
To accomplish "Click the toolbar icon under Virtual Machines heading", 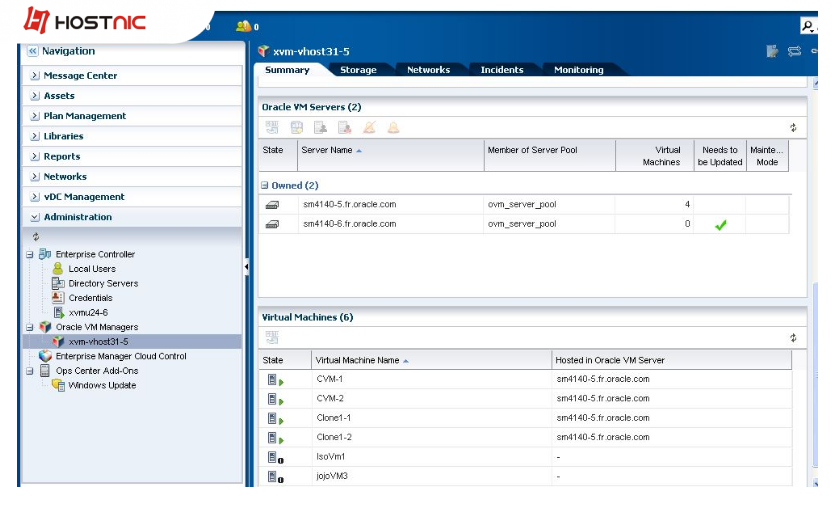I will click(x=272, y=338).
